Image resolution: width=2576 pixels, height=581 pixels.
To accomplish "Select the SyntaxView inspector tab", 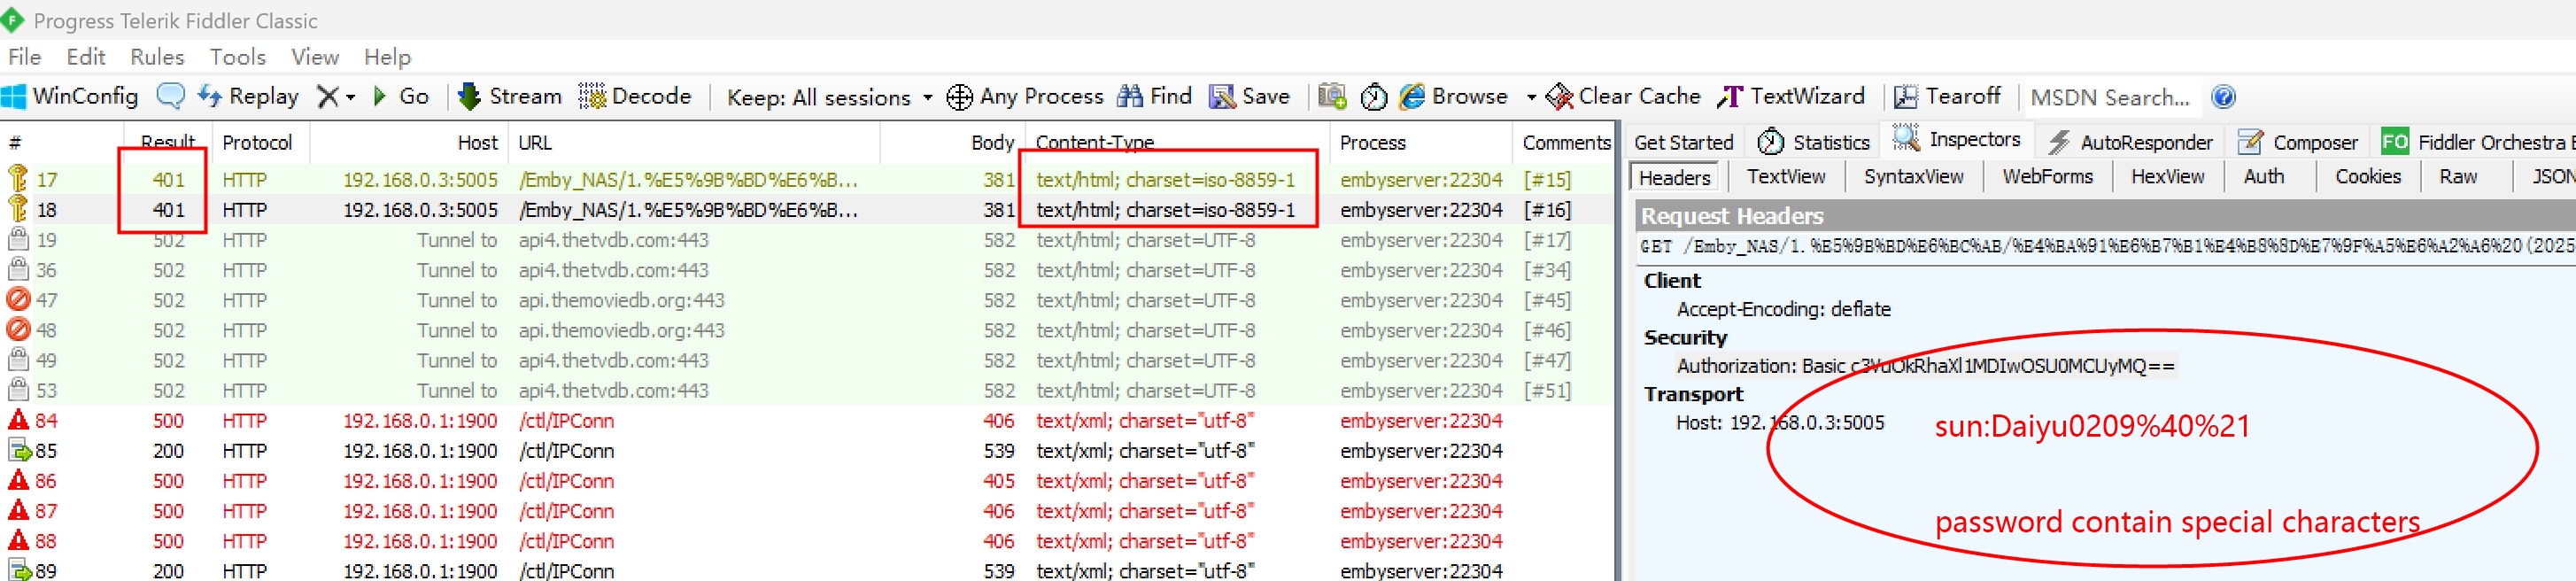I will [1913, 177].
